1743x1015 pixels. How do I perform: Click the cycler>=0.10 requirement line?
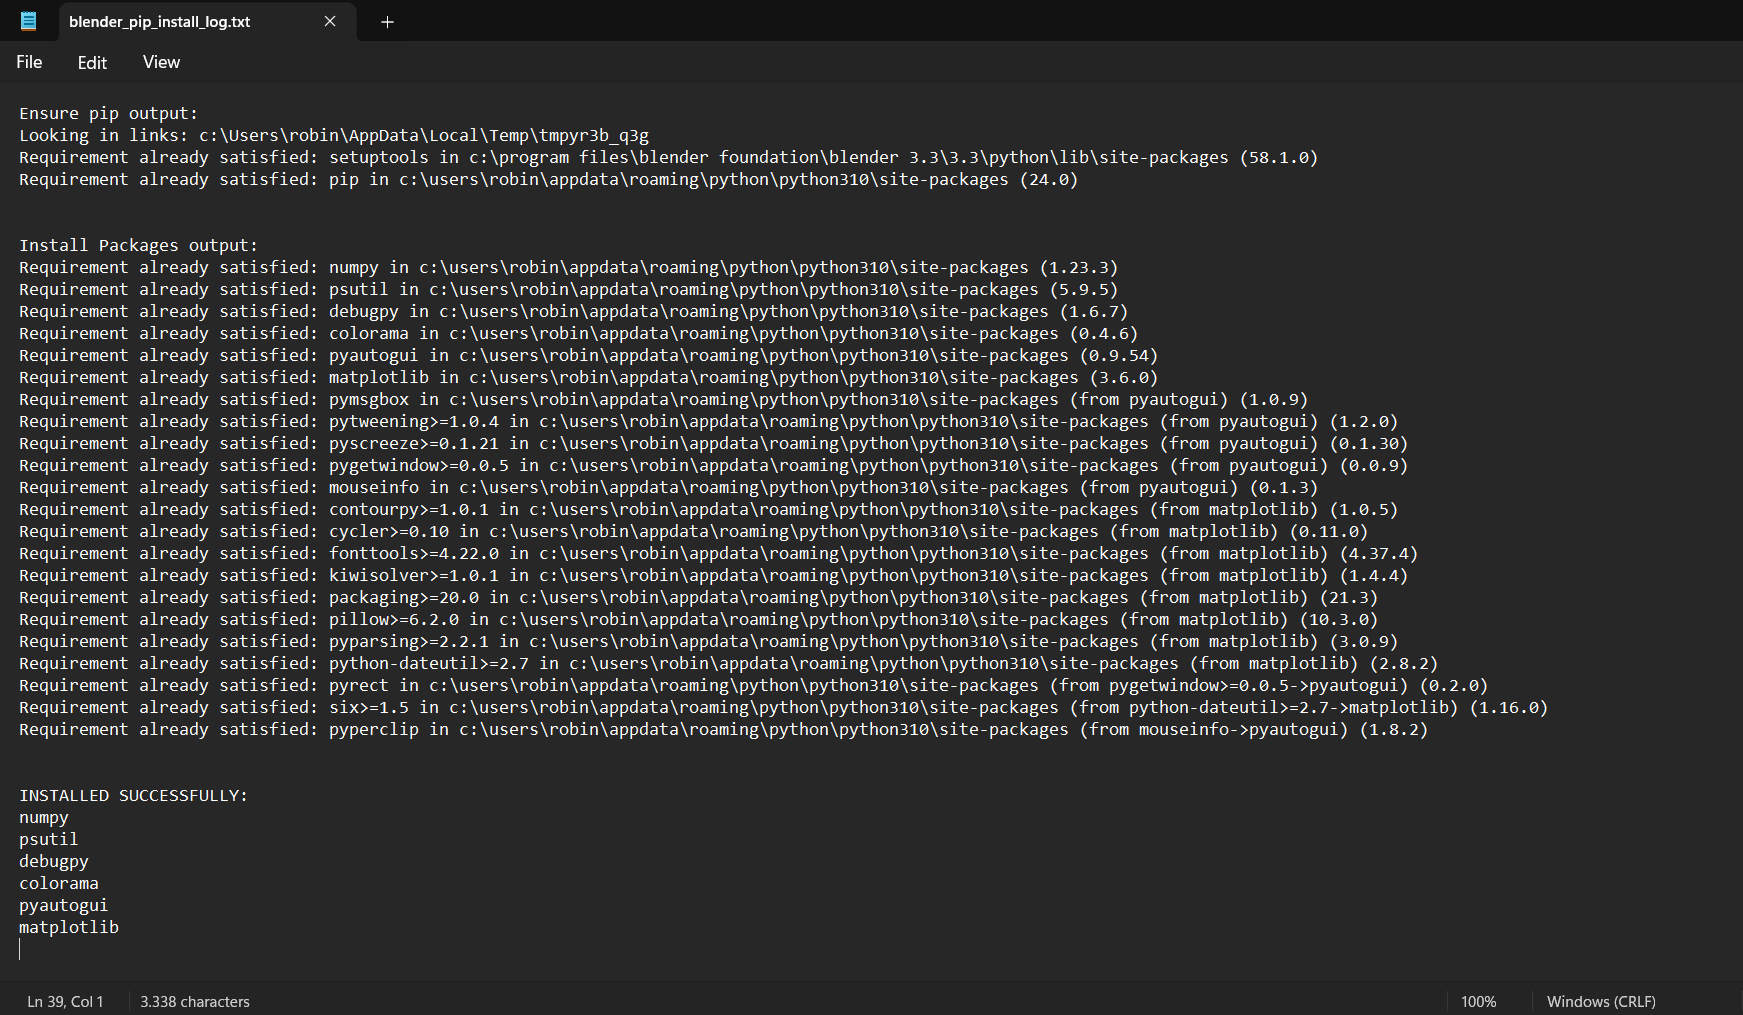[693, 531]
